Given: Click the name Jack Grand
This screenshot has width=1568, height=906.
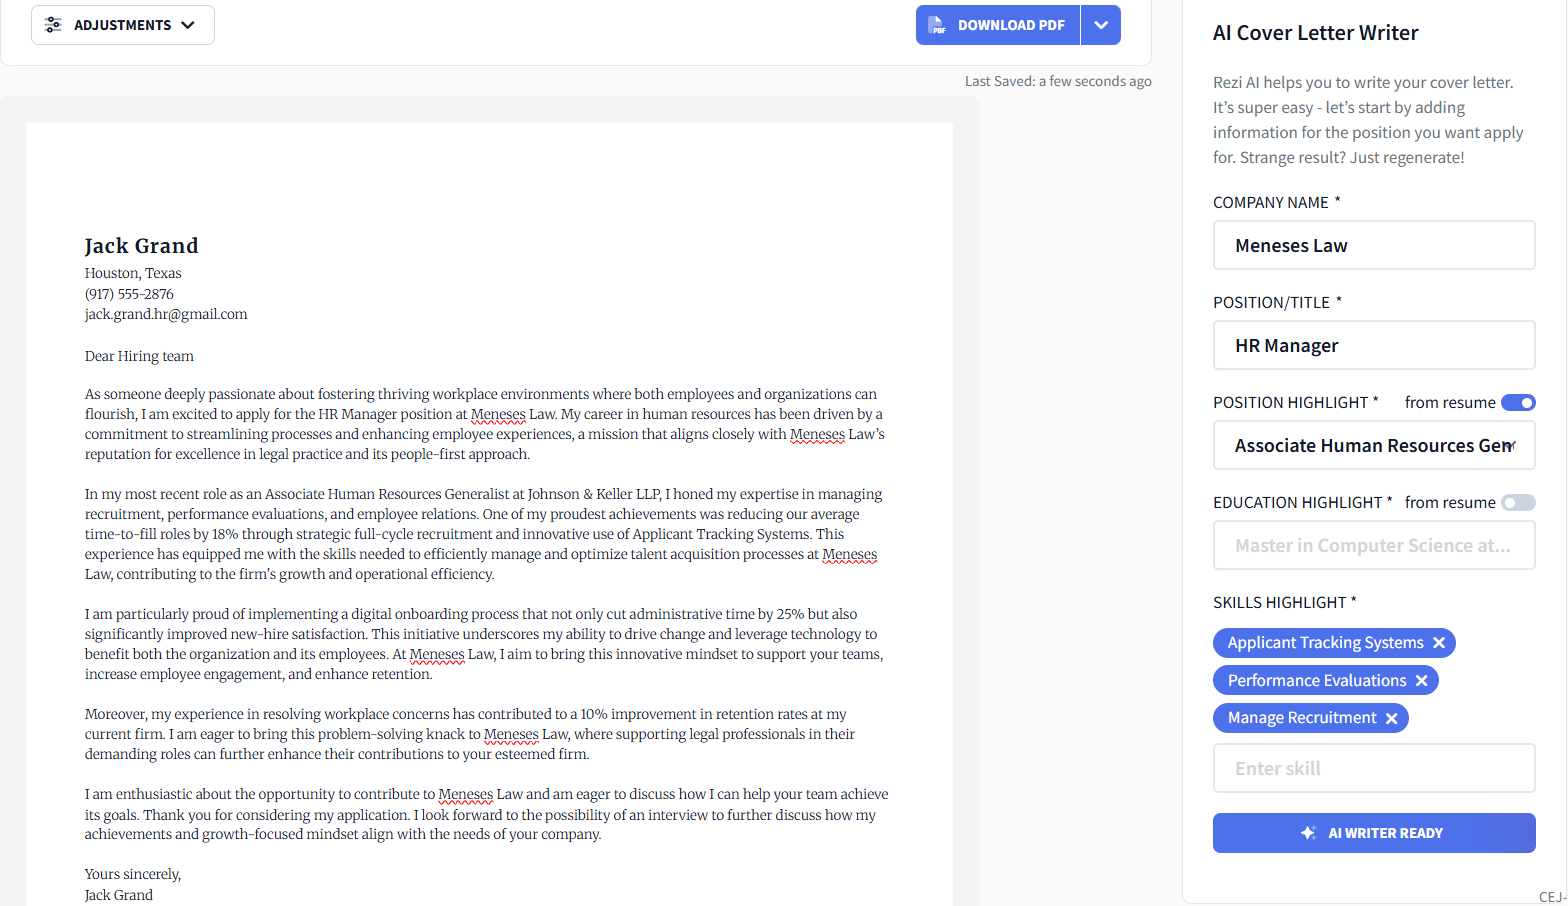Looking at the screenshot, I should coord(142,246).
